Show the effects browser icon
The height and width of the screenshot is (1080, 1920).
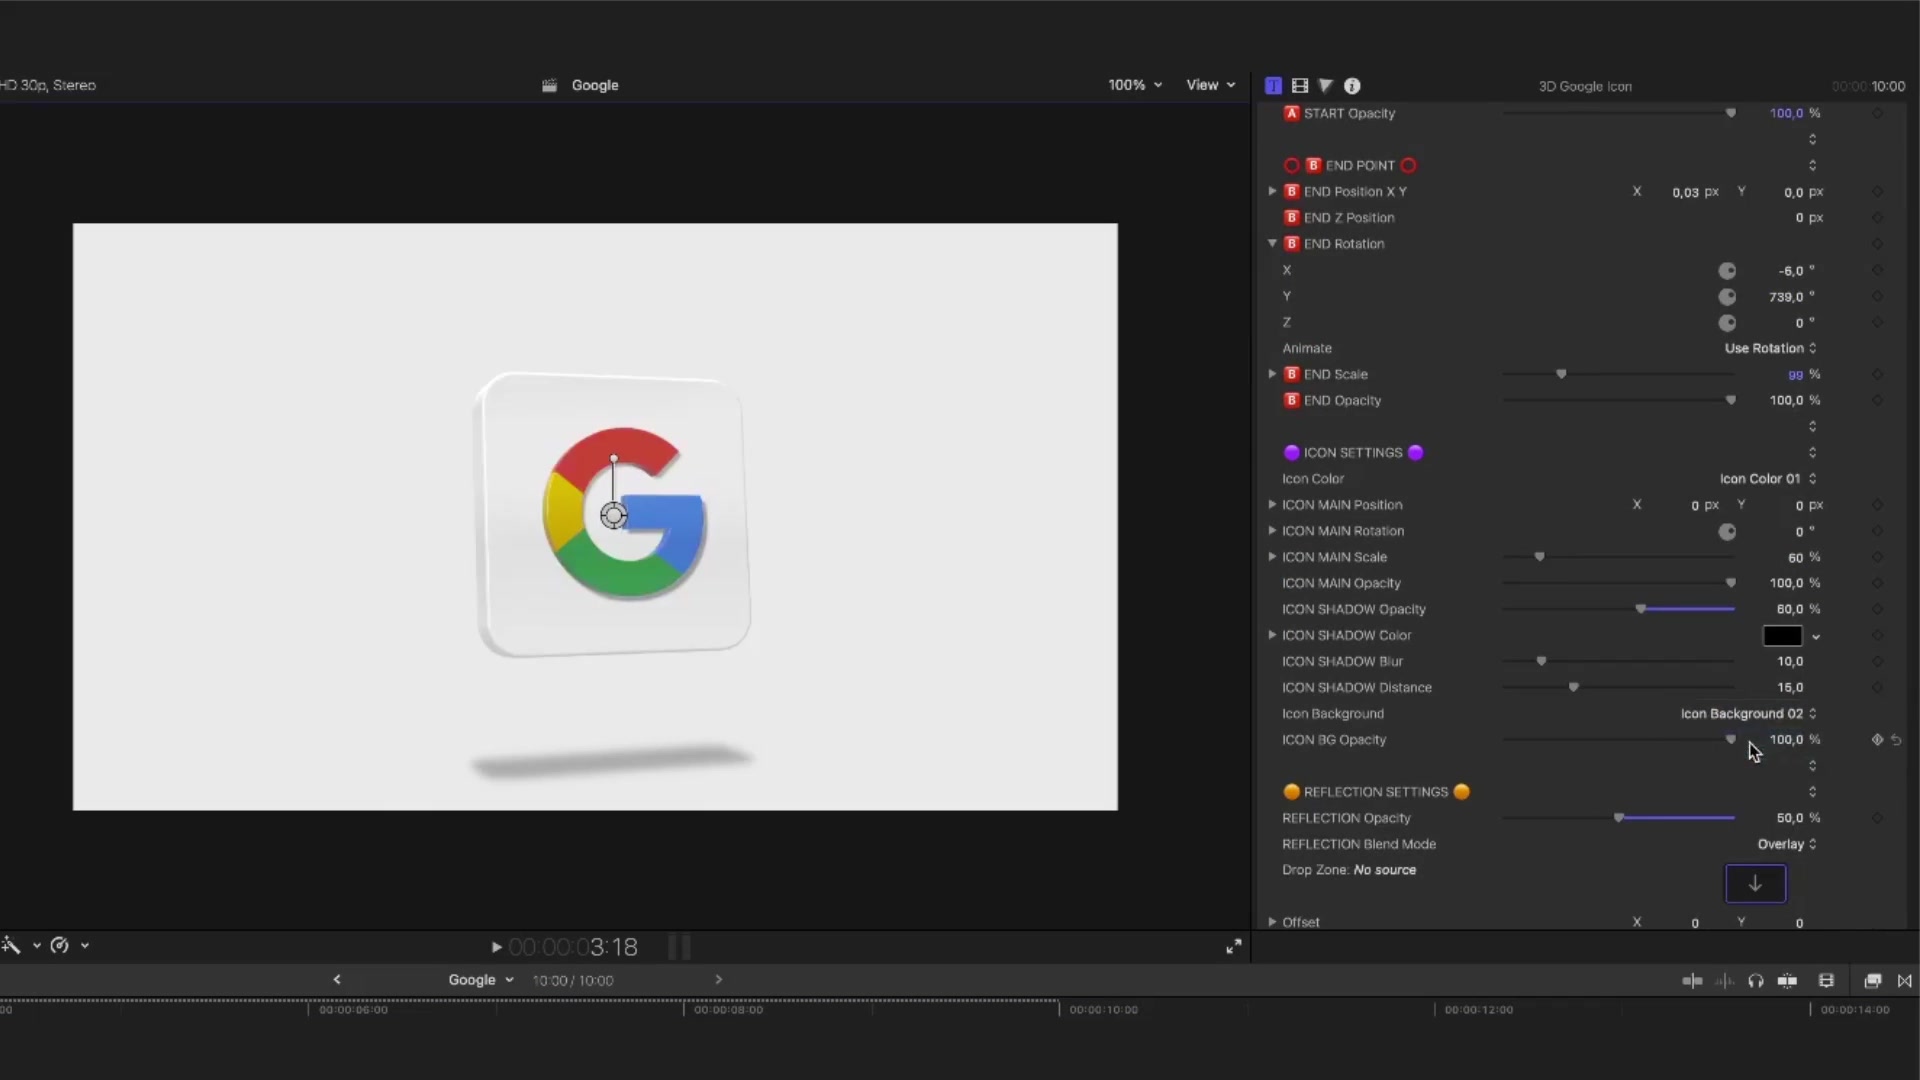tap(1873, 981)
